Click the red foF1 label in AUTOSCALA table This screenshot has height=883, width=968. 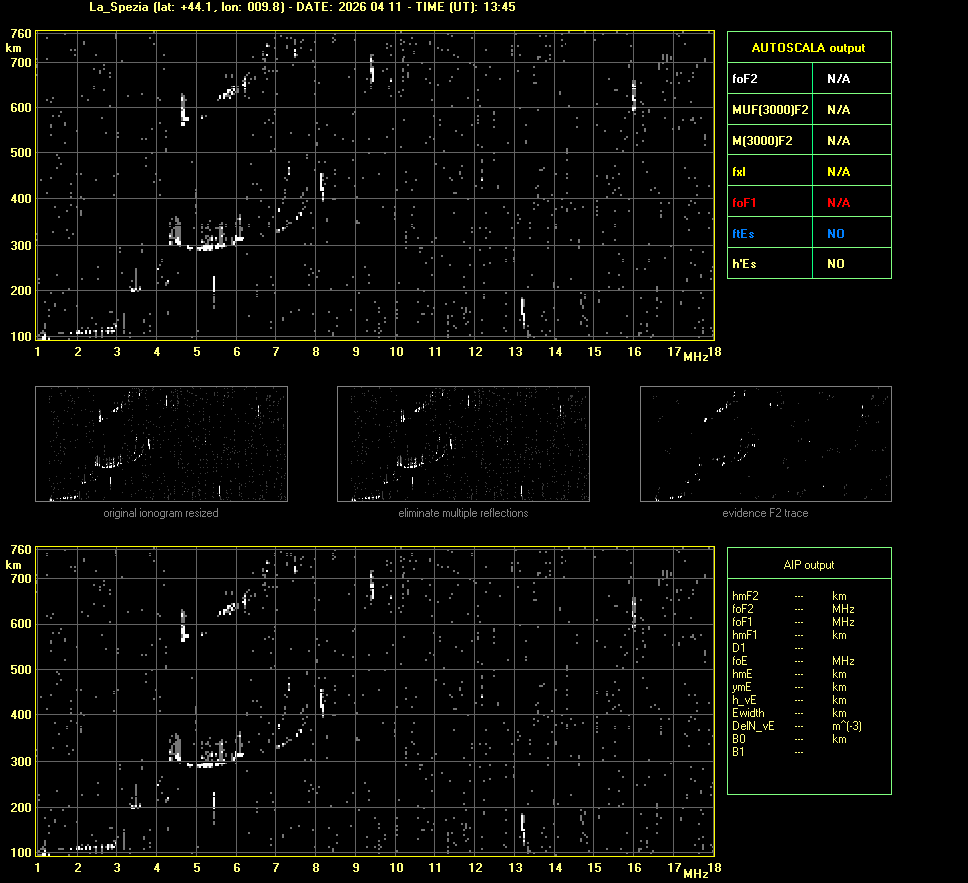[x=745, y=202]
